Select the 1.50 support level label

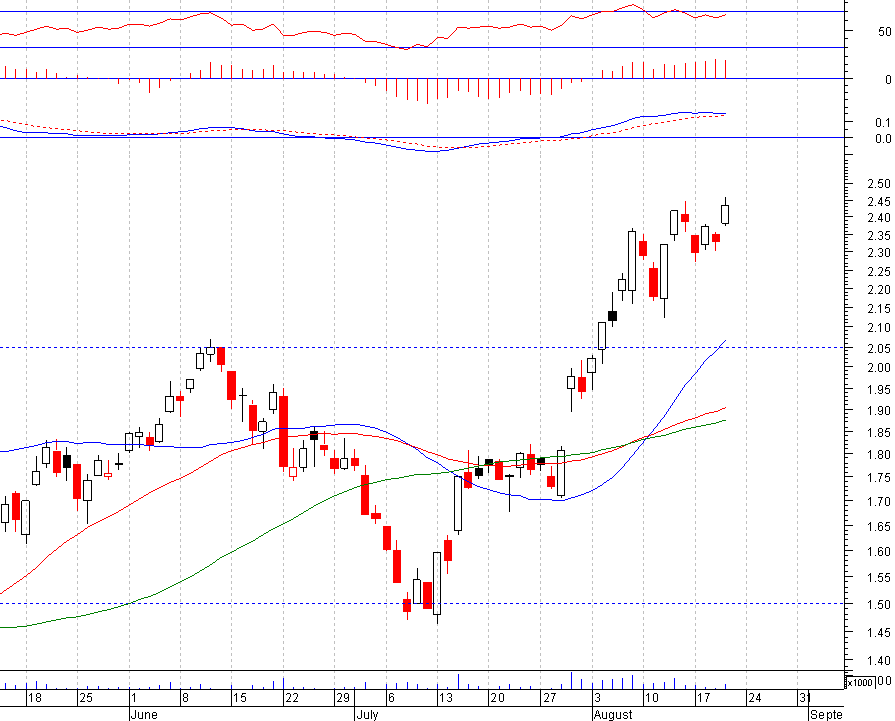tap(878, 605)
